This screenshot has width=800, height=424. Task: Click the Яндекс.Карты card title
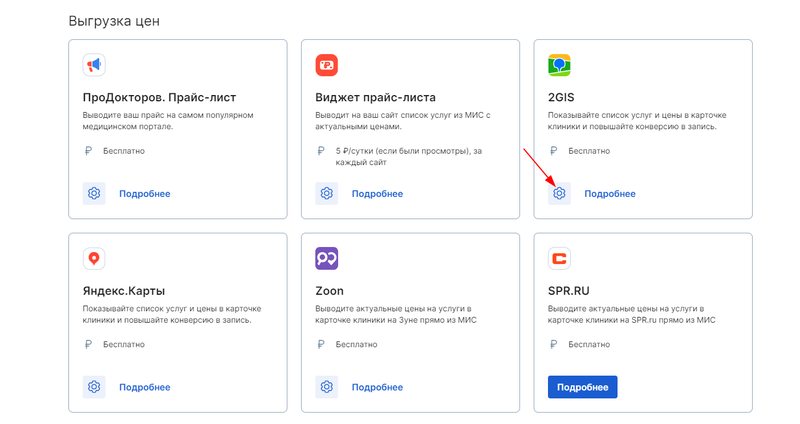(x=124, y=291)
